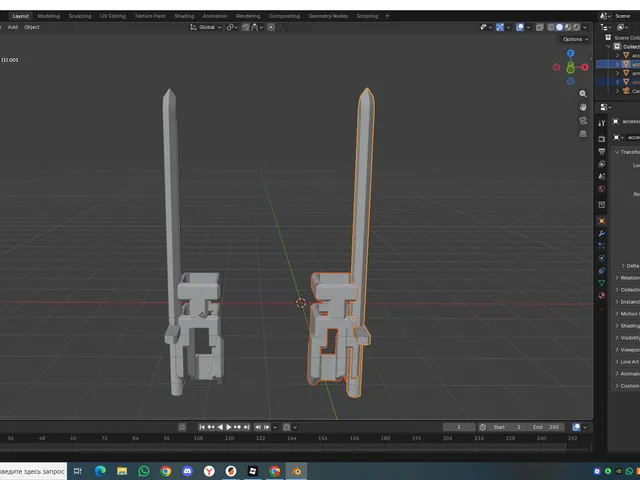
Task: Toggle timeline auto keying record button
Action: point(182,427)
